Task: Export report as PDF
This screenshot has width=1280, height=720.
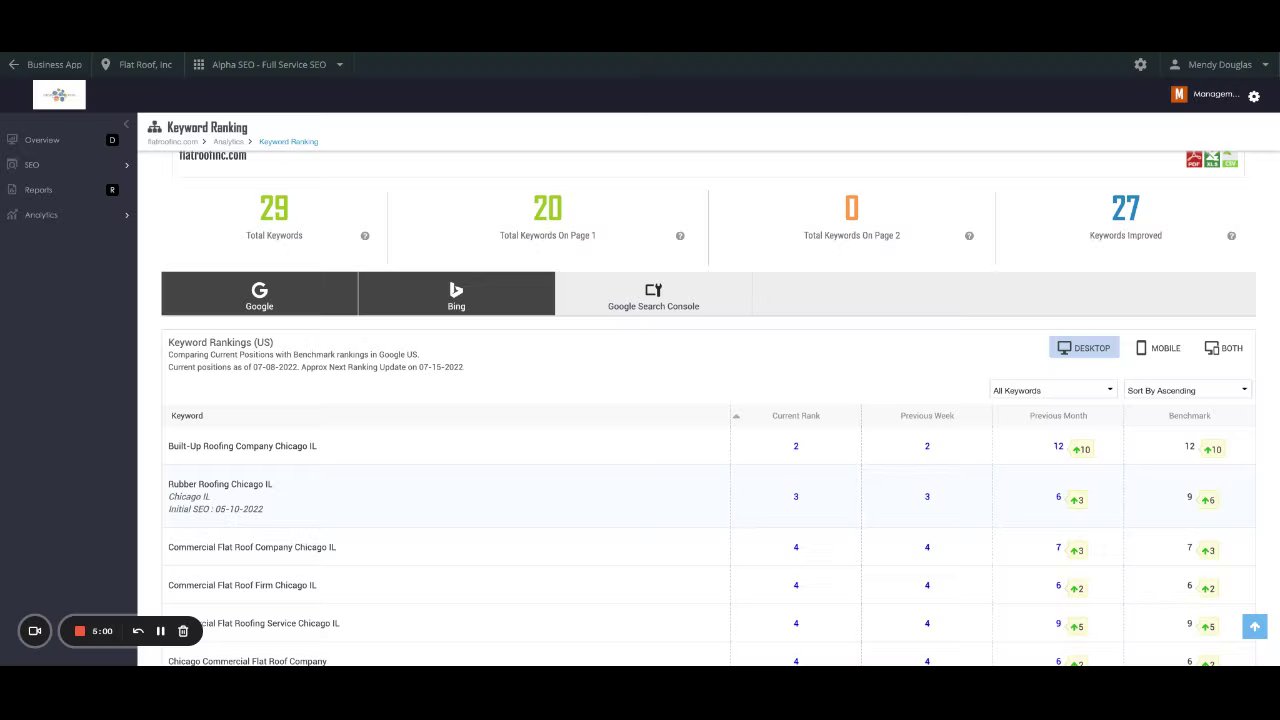Action: tap(1194, 160)
